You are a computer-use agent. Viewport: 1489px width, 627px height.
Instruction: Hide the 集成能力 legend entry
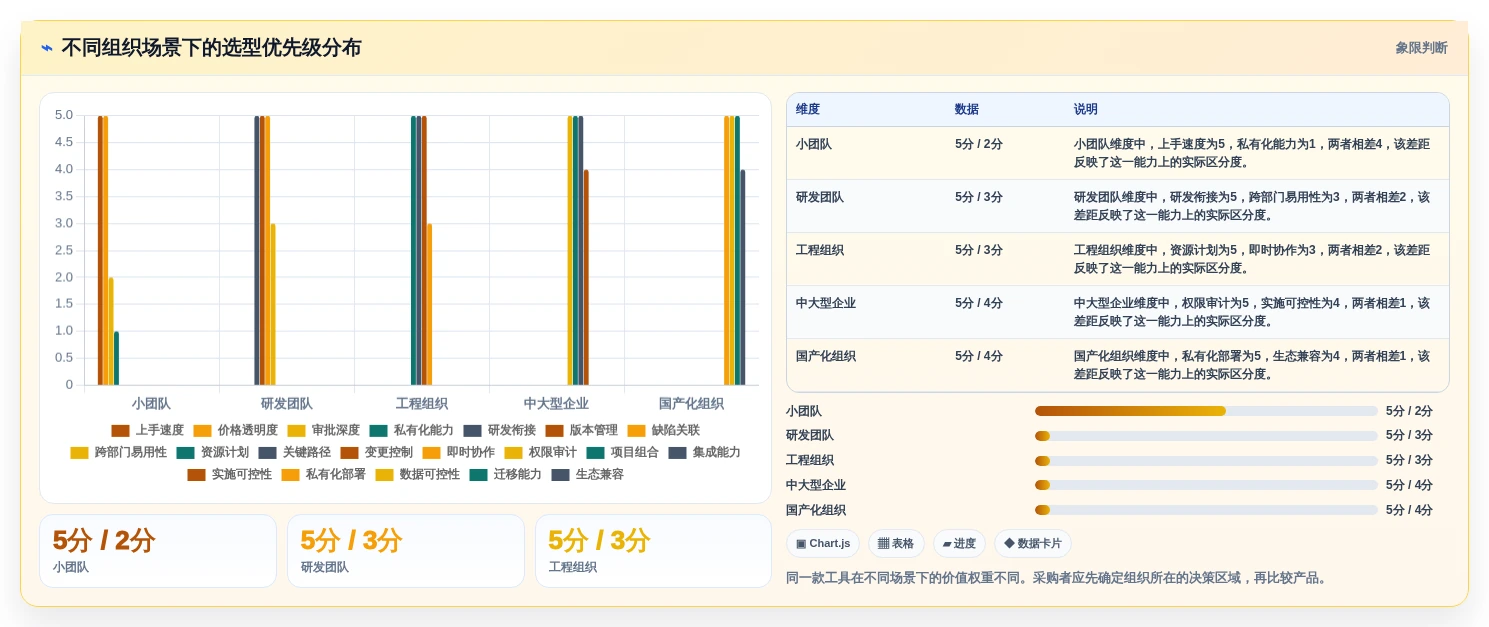click(x=704, y=452)
